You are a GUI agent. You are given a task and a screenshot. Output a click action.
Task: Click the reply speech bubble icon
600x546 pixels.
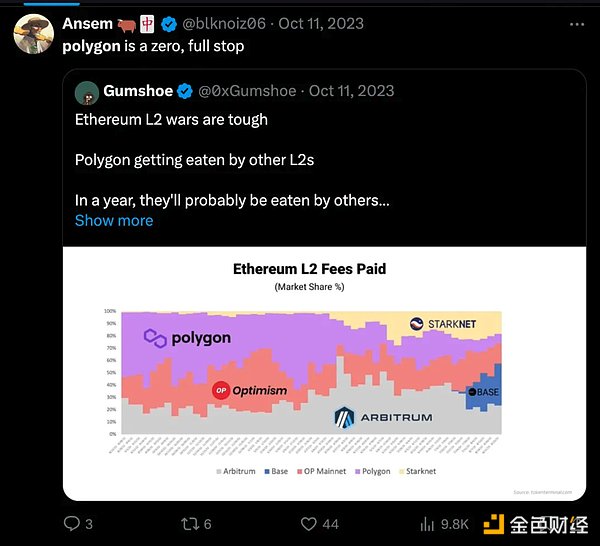point(71,523)
